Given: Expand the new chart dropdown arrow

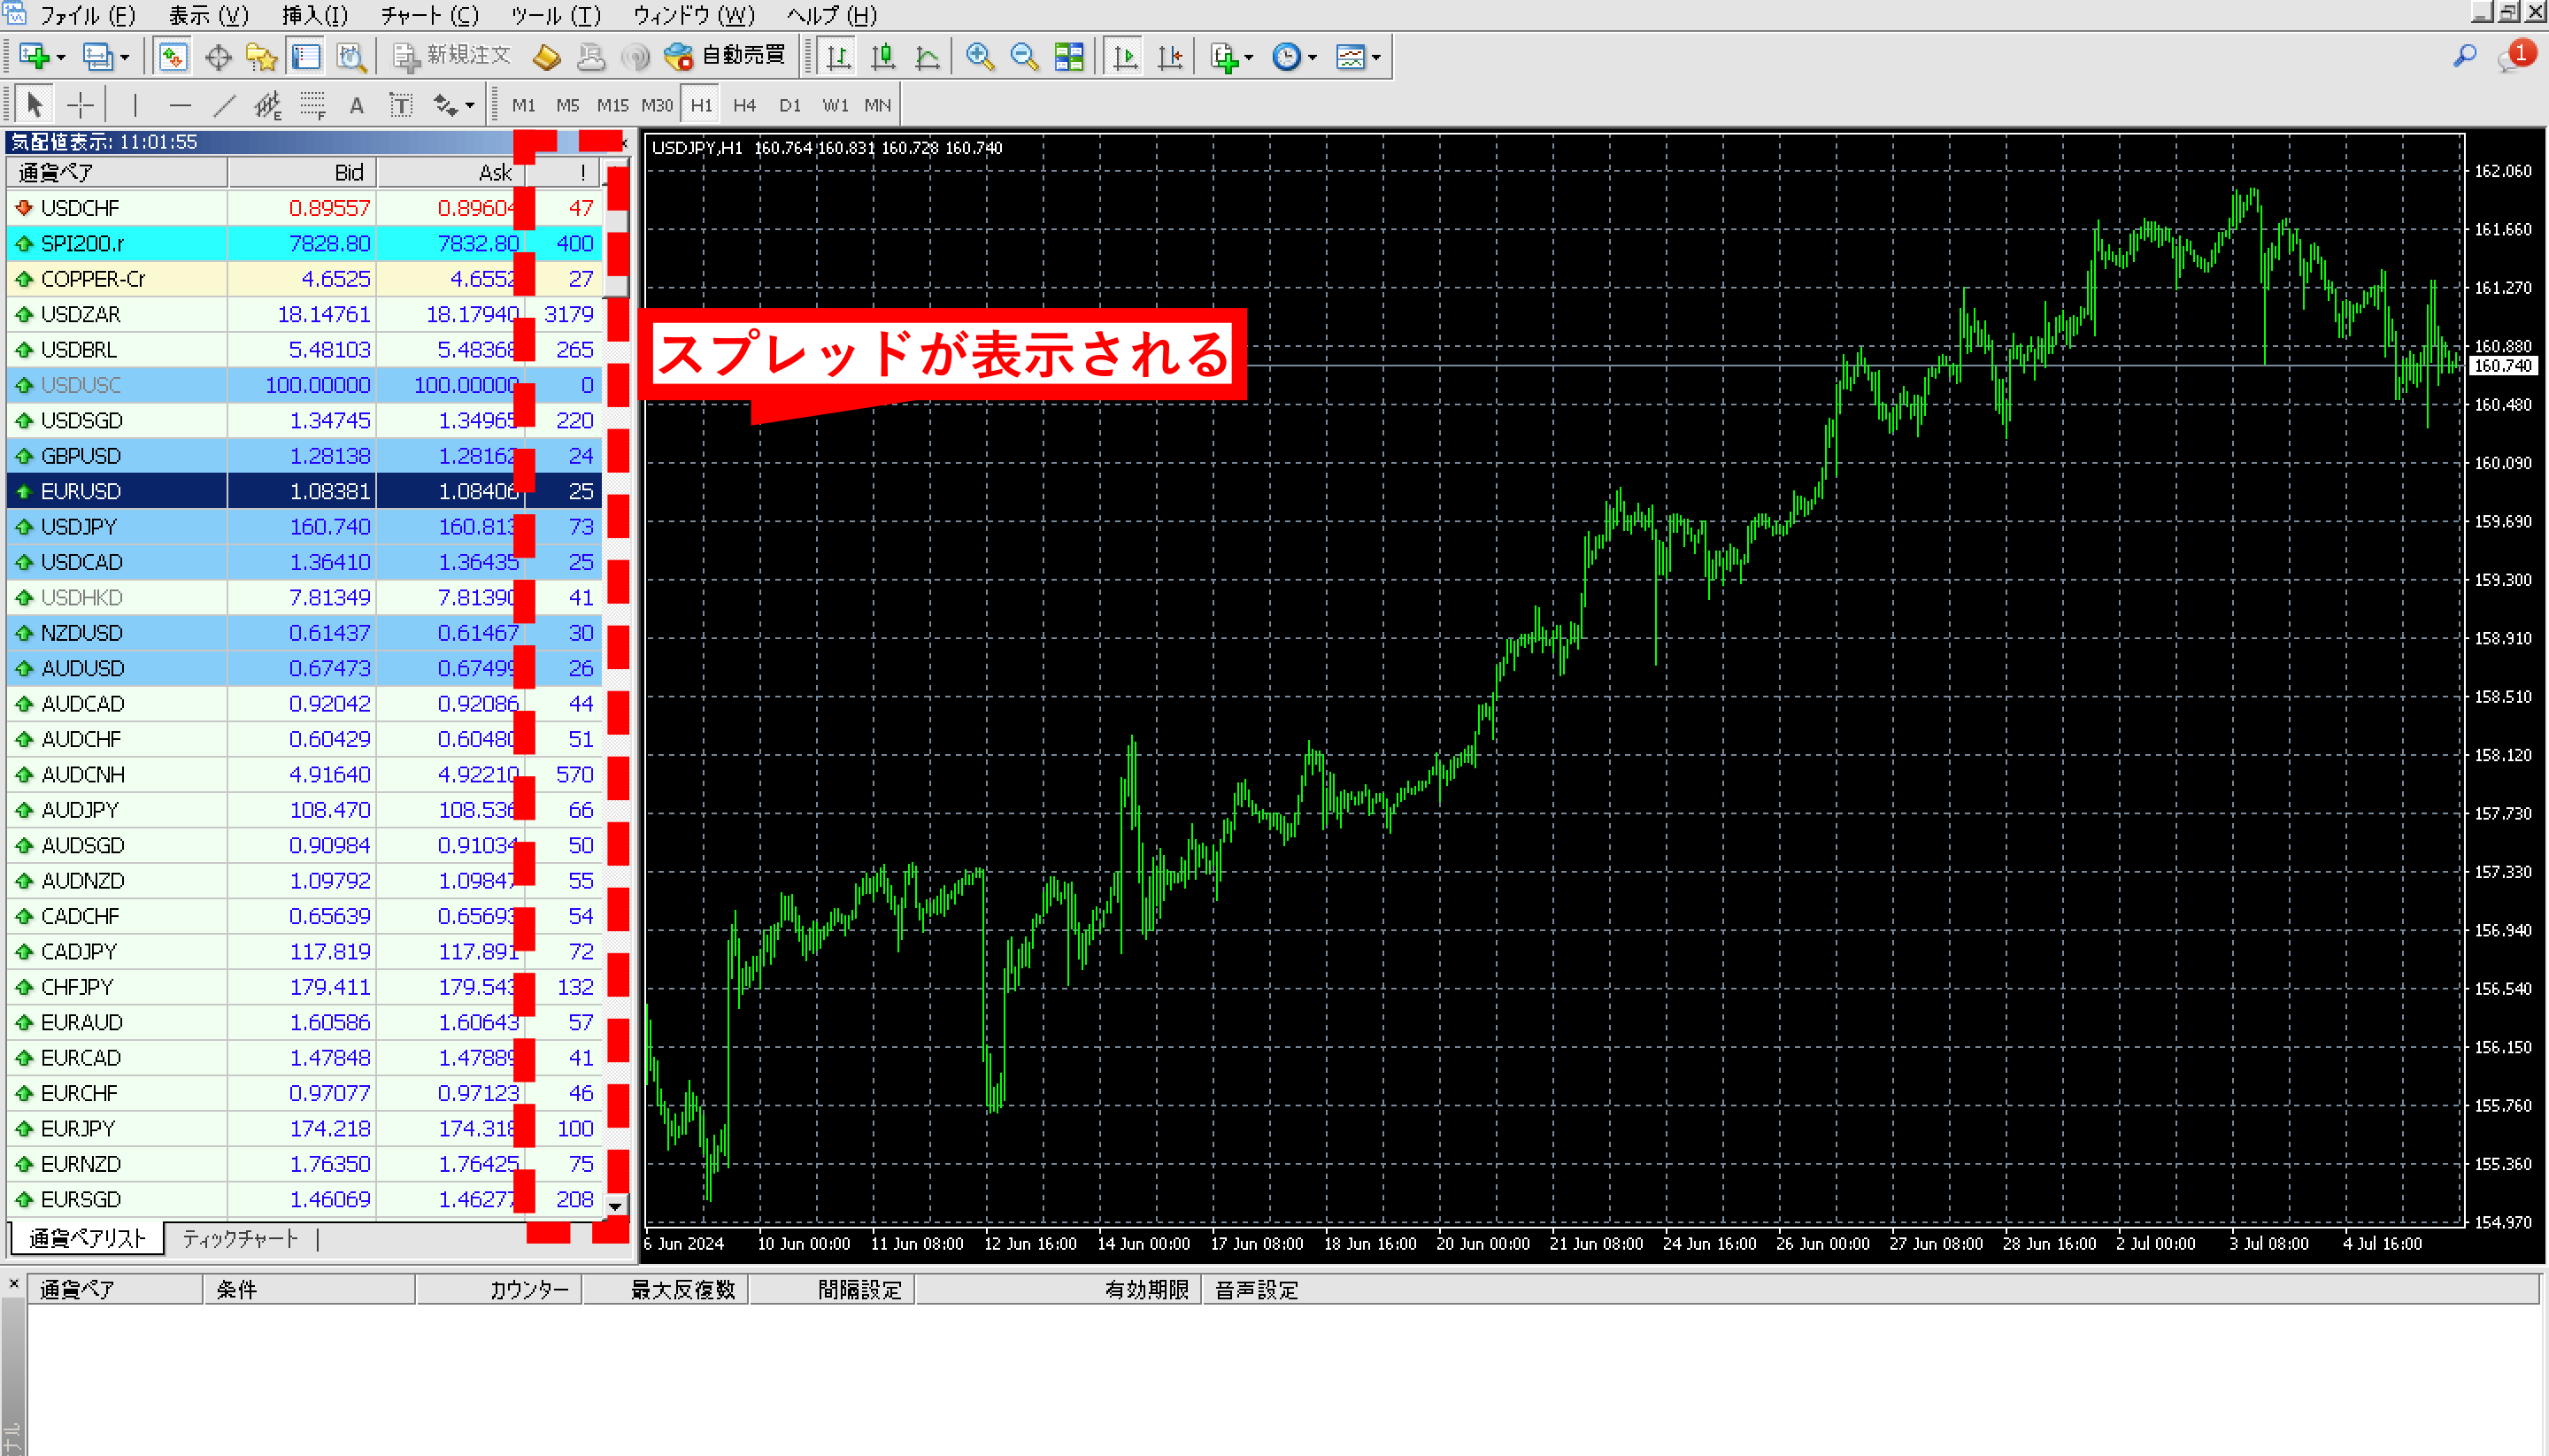Looking at the screenshot, I should coord(61,58).
